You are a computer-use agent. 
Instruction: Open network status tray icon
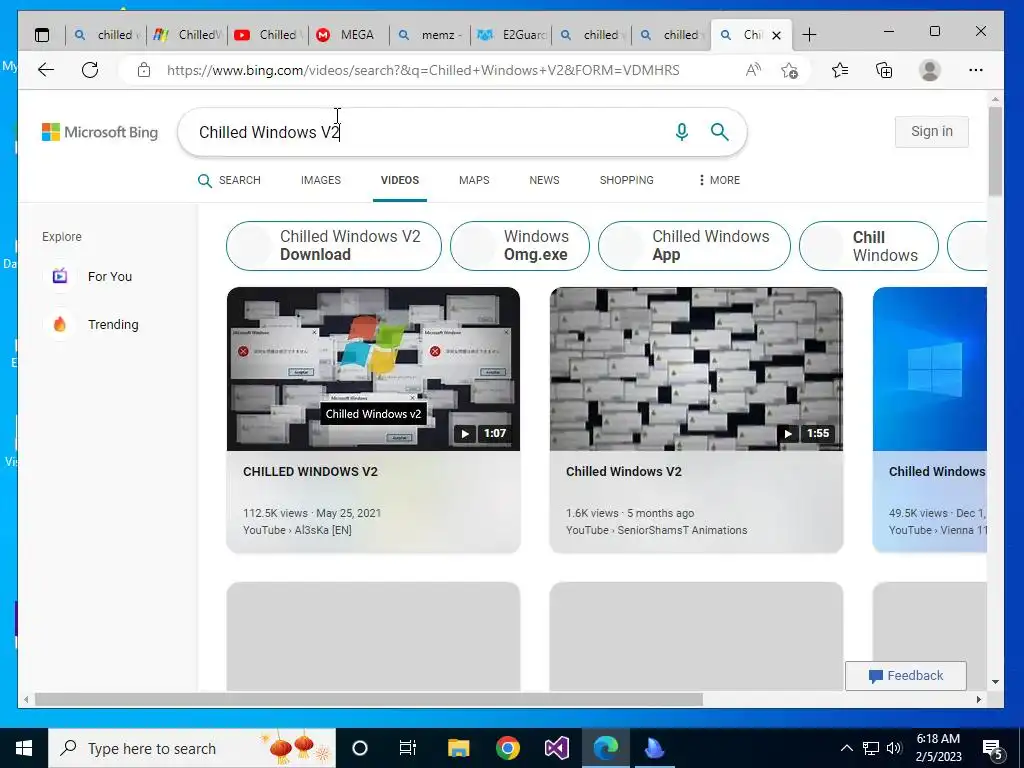(x=871, y=748)
